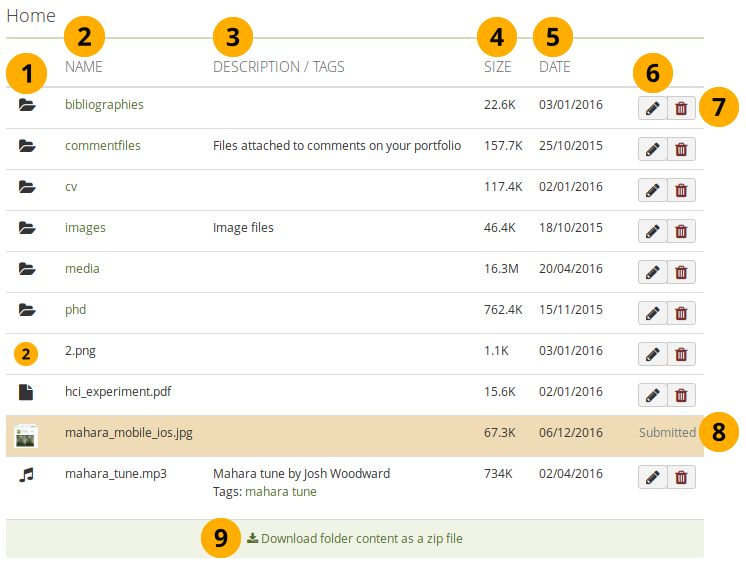The width and height of the screenshot is (746, 567).
Task: Click the hci_experiment.pdf file name
Action: (x=111, y=392)
